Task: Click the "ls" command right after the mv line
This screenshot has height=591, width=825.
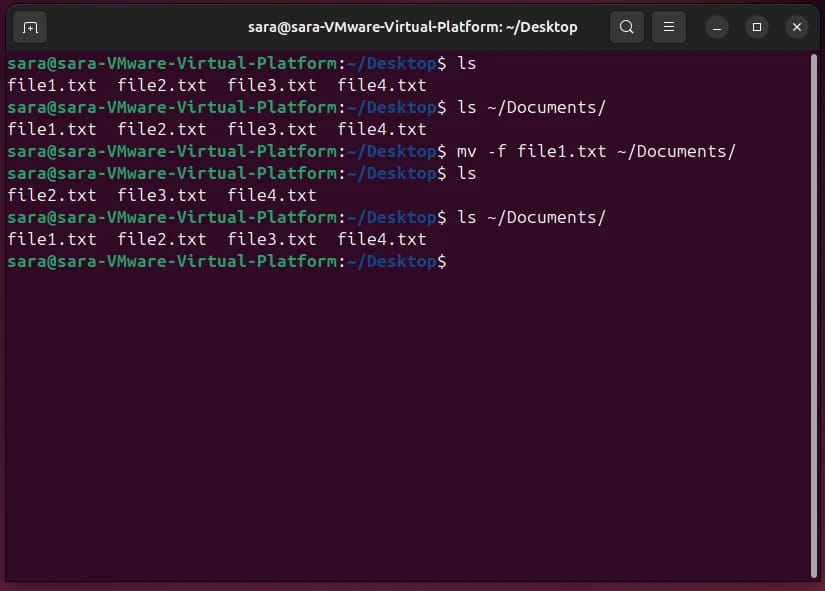Action: [x=467, y=174]
